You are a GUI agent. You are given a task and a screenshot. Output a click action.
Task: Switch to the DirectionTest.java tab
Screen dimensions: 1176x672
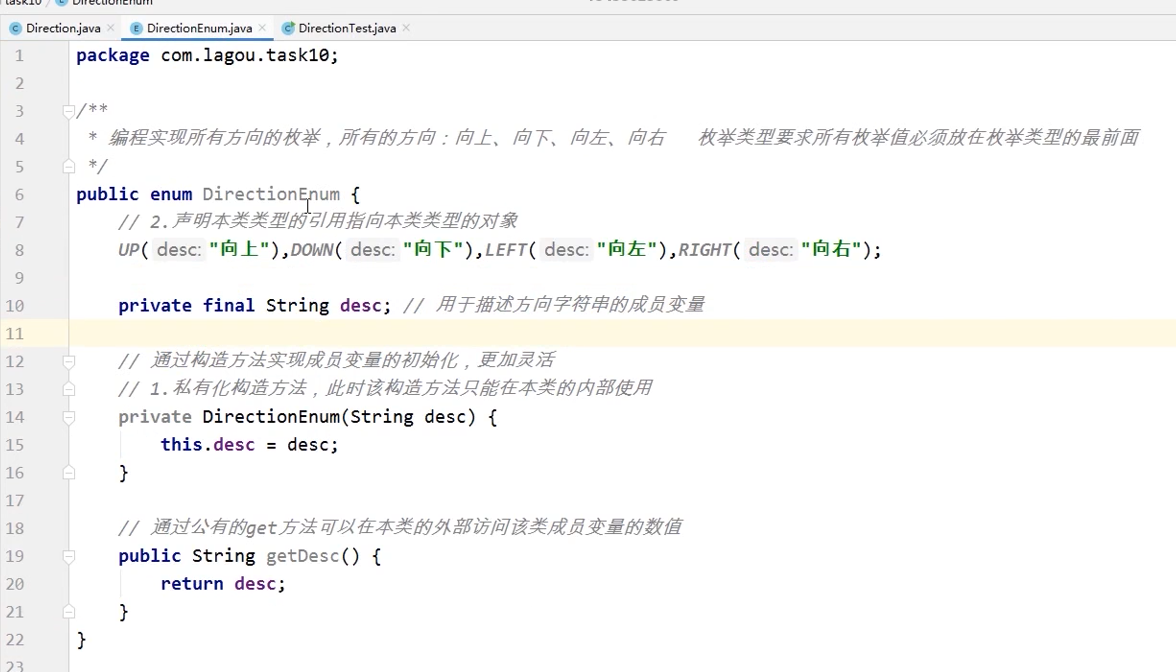[x=346, y=28]
